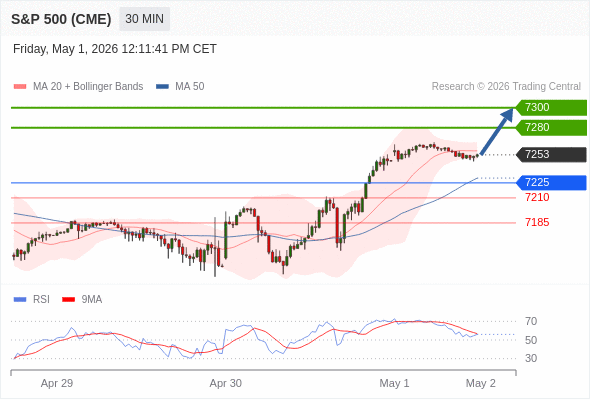590x400 pixels.
Task: Click the green 7300 resistance price tag
Action: click(551, 108)
